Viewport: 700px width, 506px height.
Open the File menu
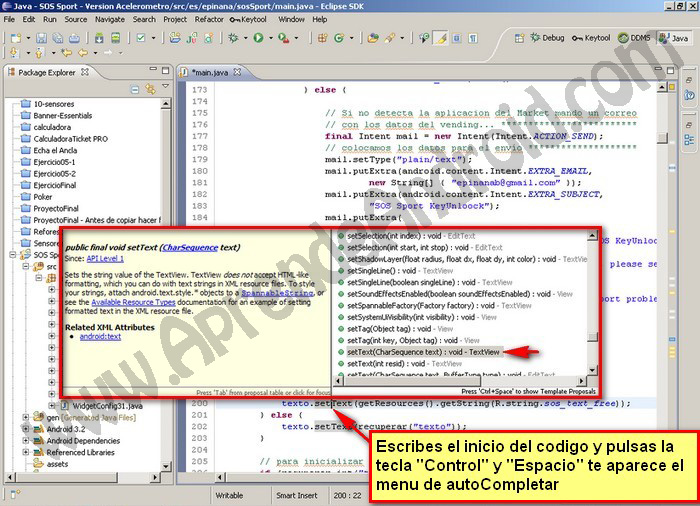pyautogui.click(x=9, y=19)
